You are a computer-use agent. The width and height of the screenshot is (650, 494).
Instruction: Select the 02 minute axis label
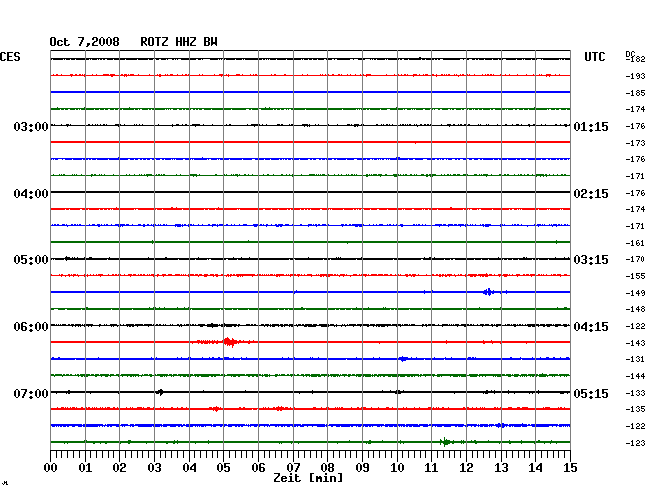[119, 468]
